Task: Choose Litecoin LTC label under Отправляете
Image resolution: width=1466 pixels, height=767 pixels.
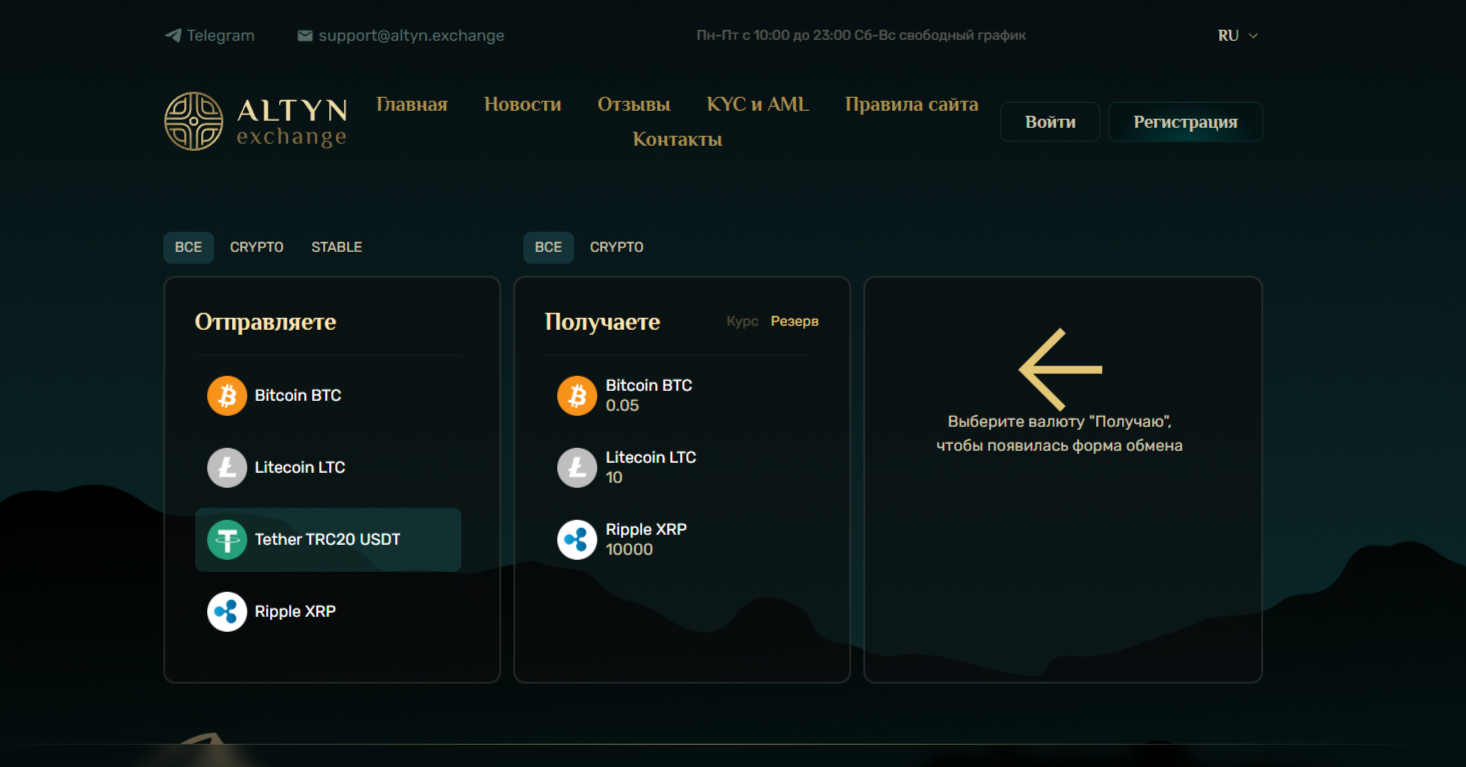Action: click(300, 468)
